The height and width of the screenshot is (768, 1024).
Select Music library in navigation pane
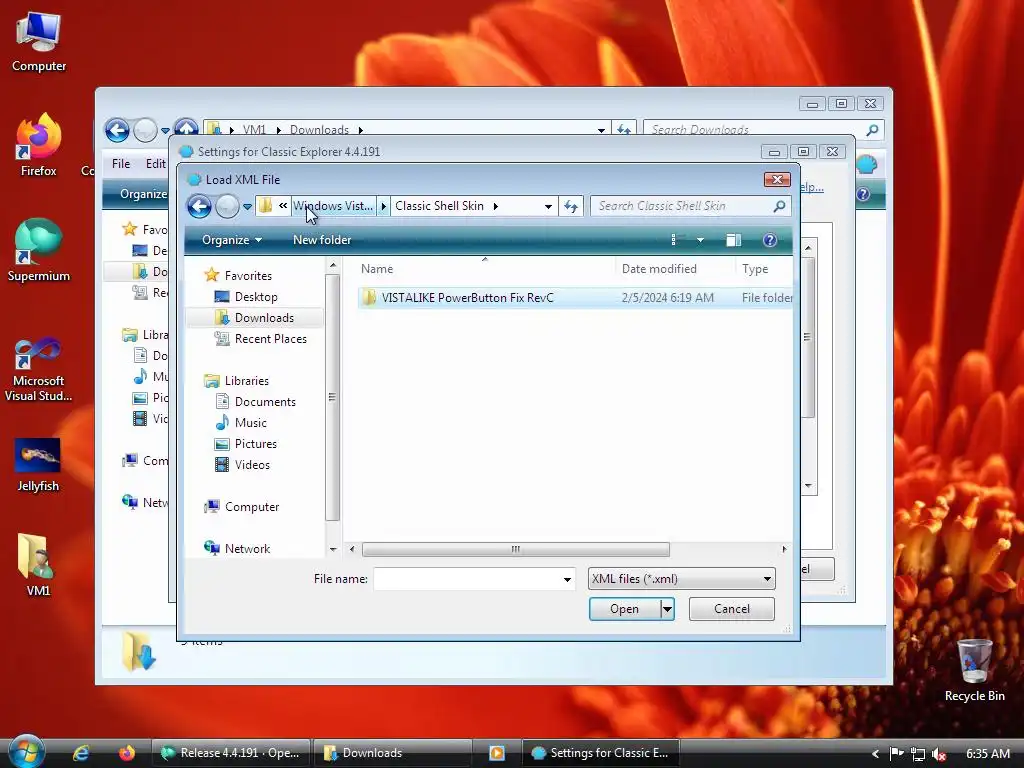coord(250,423)
